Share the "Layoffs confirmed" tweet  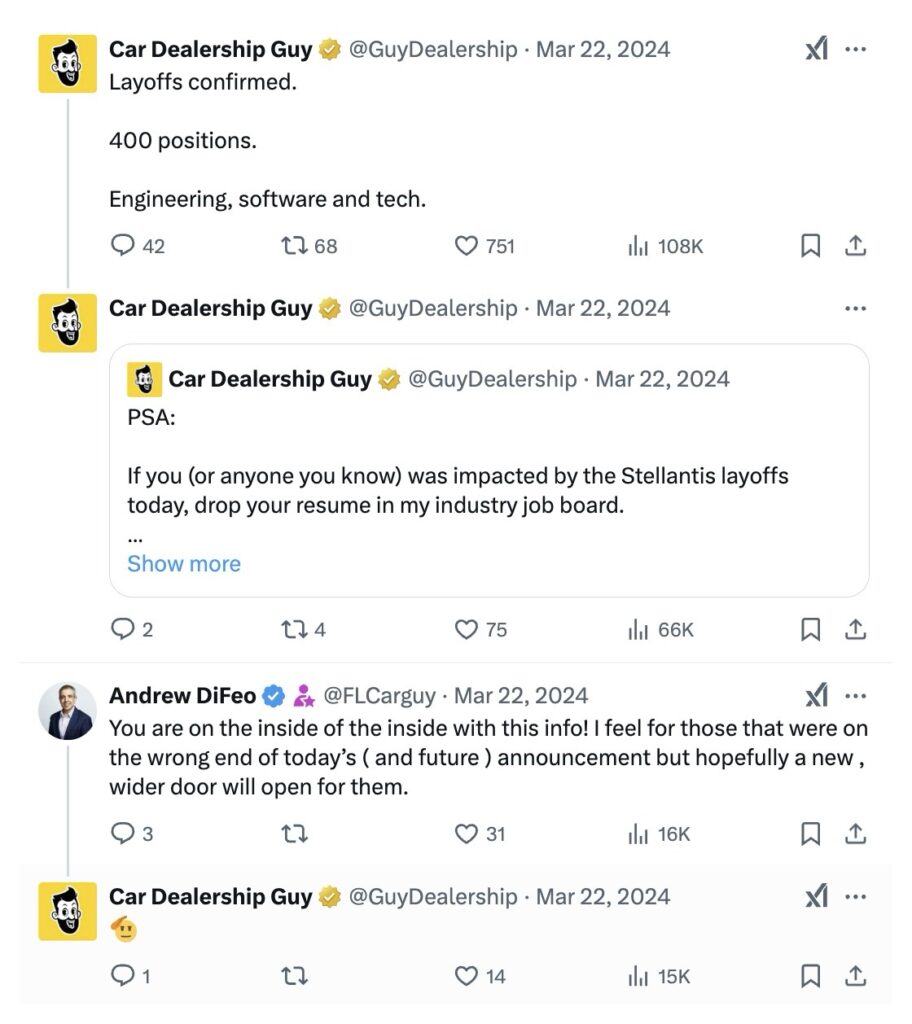tap(856, 246)
